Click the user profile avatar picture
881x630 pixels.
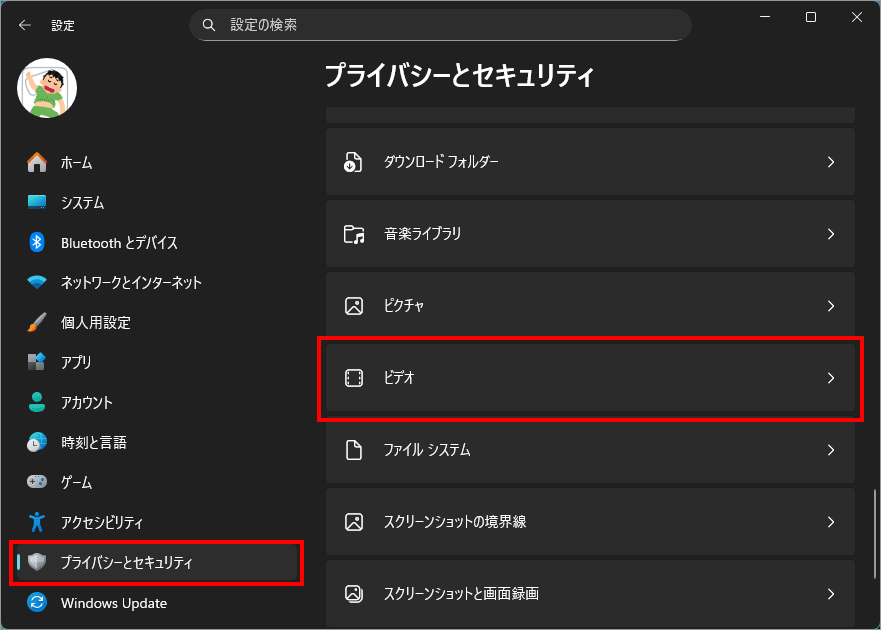47,87
